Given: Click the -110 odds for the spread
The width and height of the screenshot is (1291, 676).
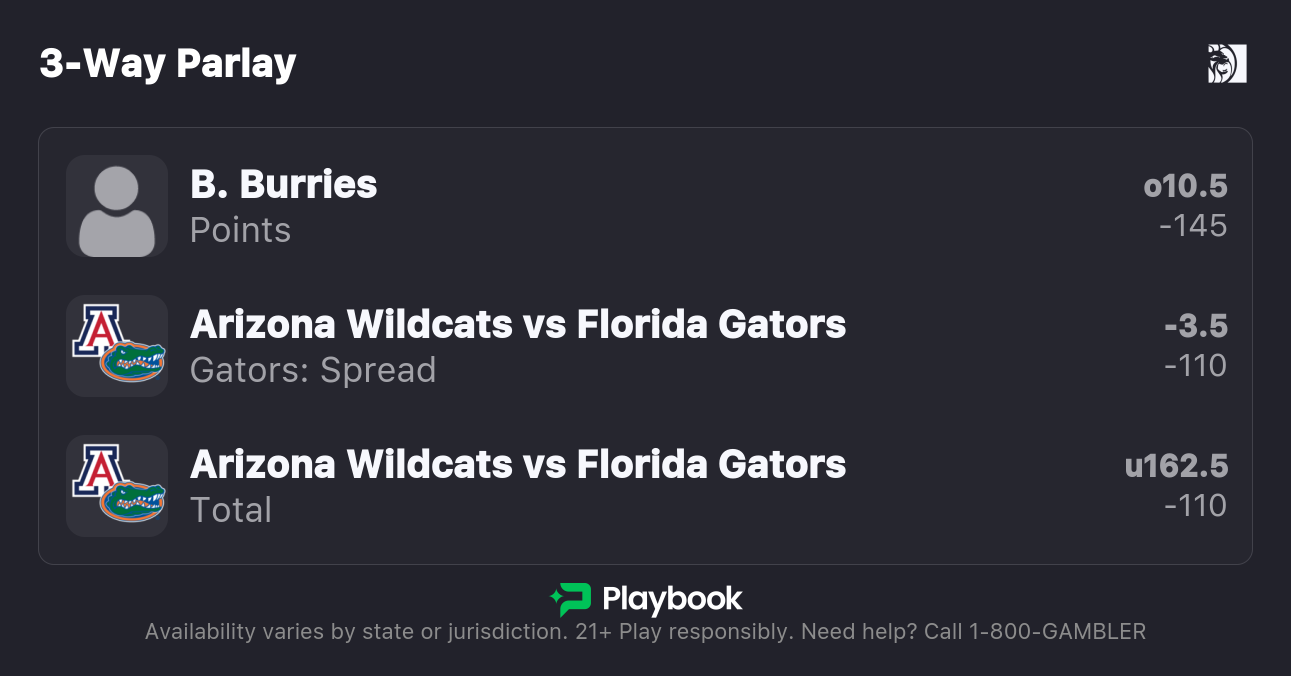Looking at the screenshot, I should point(1195,366).
